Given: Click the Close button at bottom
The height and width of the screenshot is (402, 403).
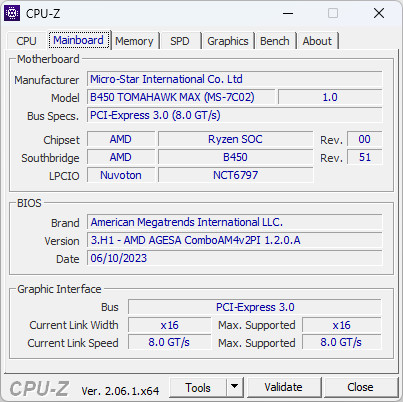Looking at the screenshot, I should click(x=360, y=387).
